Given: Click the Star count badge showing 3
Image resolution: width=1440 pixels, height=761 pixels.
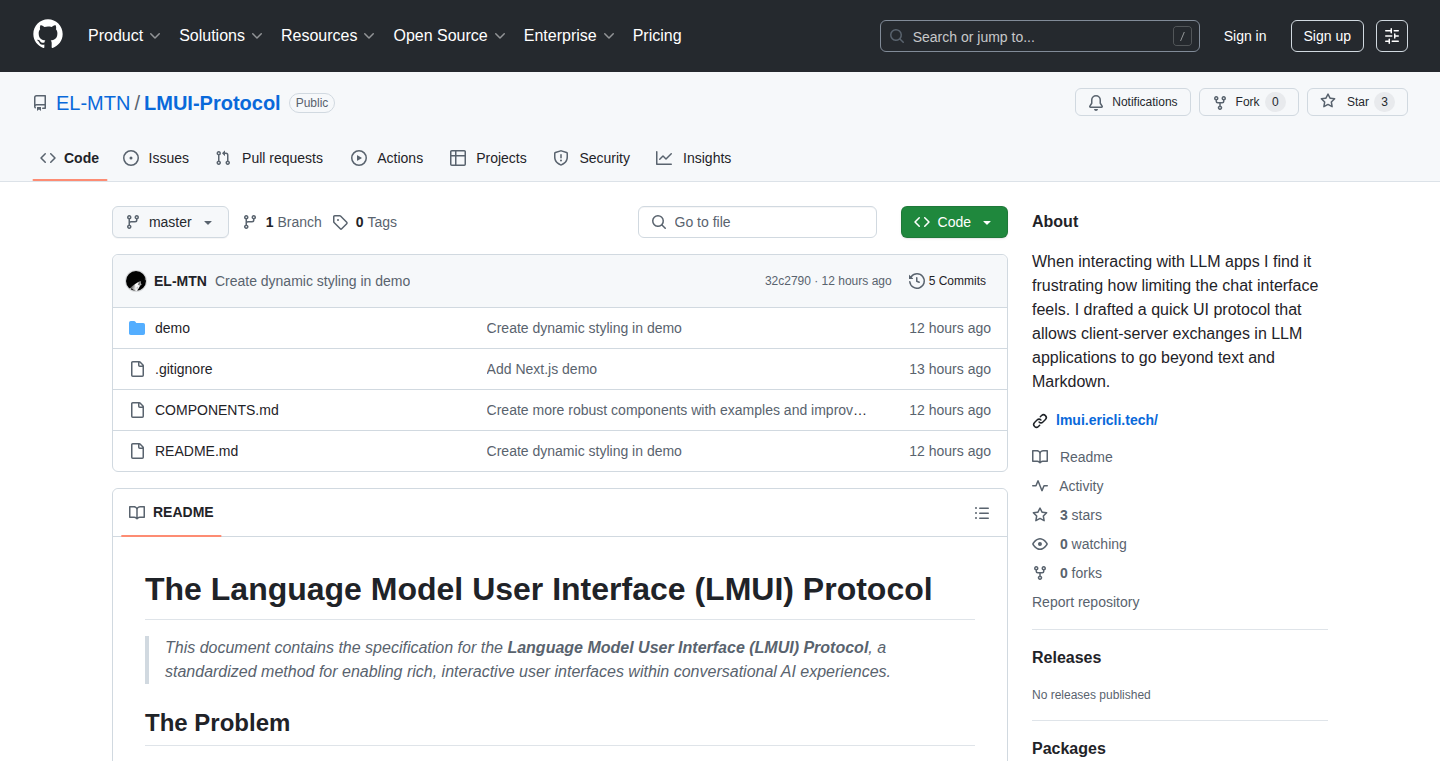Looking at the screenshot, I should click(1384, 102).
